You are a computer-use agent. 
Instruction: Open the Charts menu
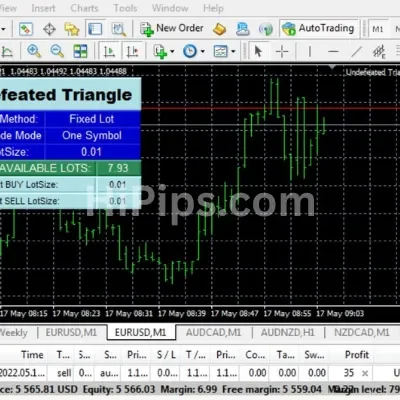point(84,8)
